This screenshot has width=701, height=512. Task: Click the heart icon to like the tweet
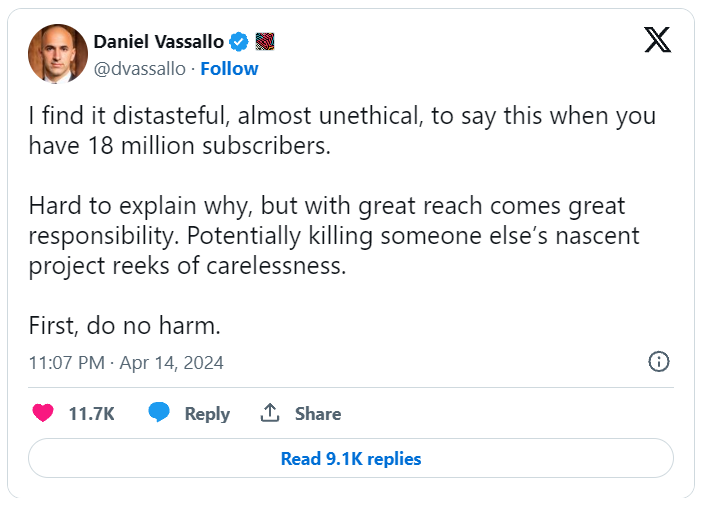tap(43, 413)
